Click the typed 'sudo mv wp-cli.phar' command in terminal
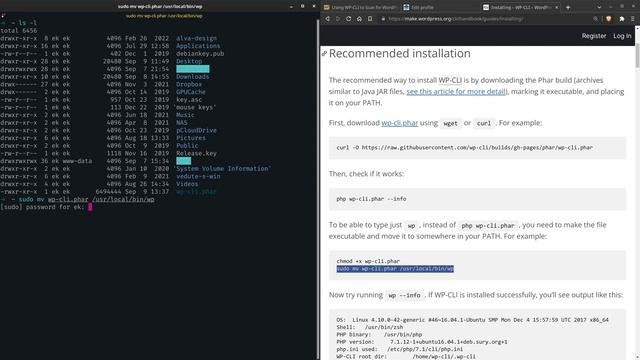This screenshot has height=360, width=640. point(87,200)
